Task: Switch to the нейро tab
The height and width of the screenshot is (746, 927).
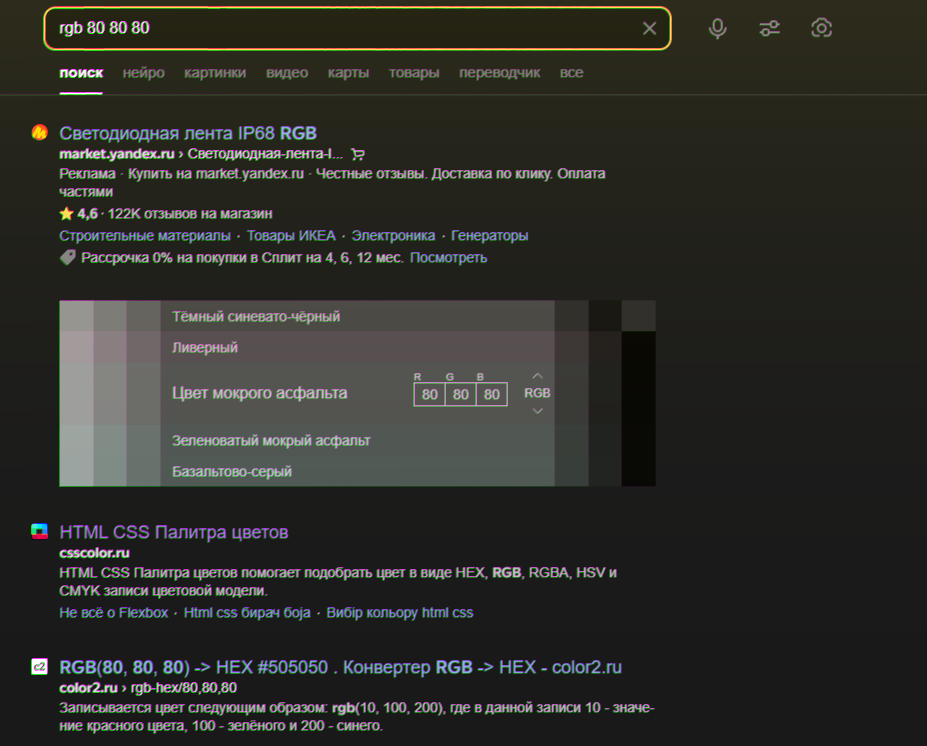Action: [x=144, y=73]
